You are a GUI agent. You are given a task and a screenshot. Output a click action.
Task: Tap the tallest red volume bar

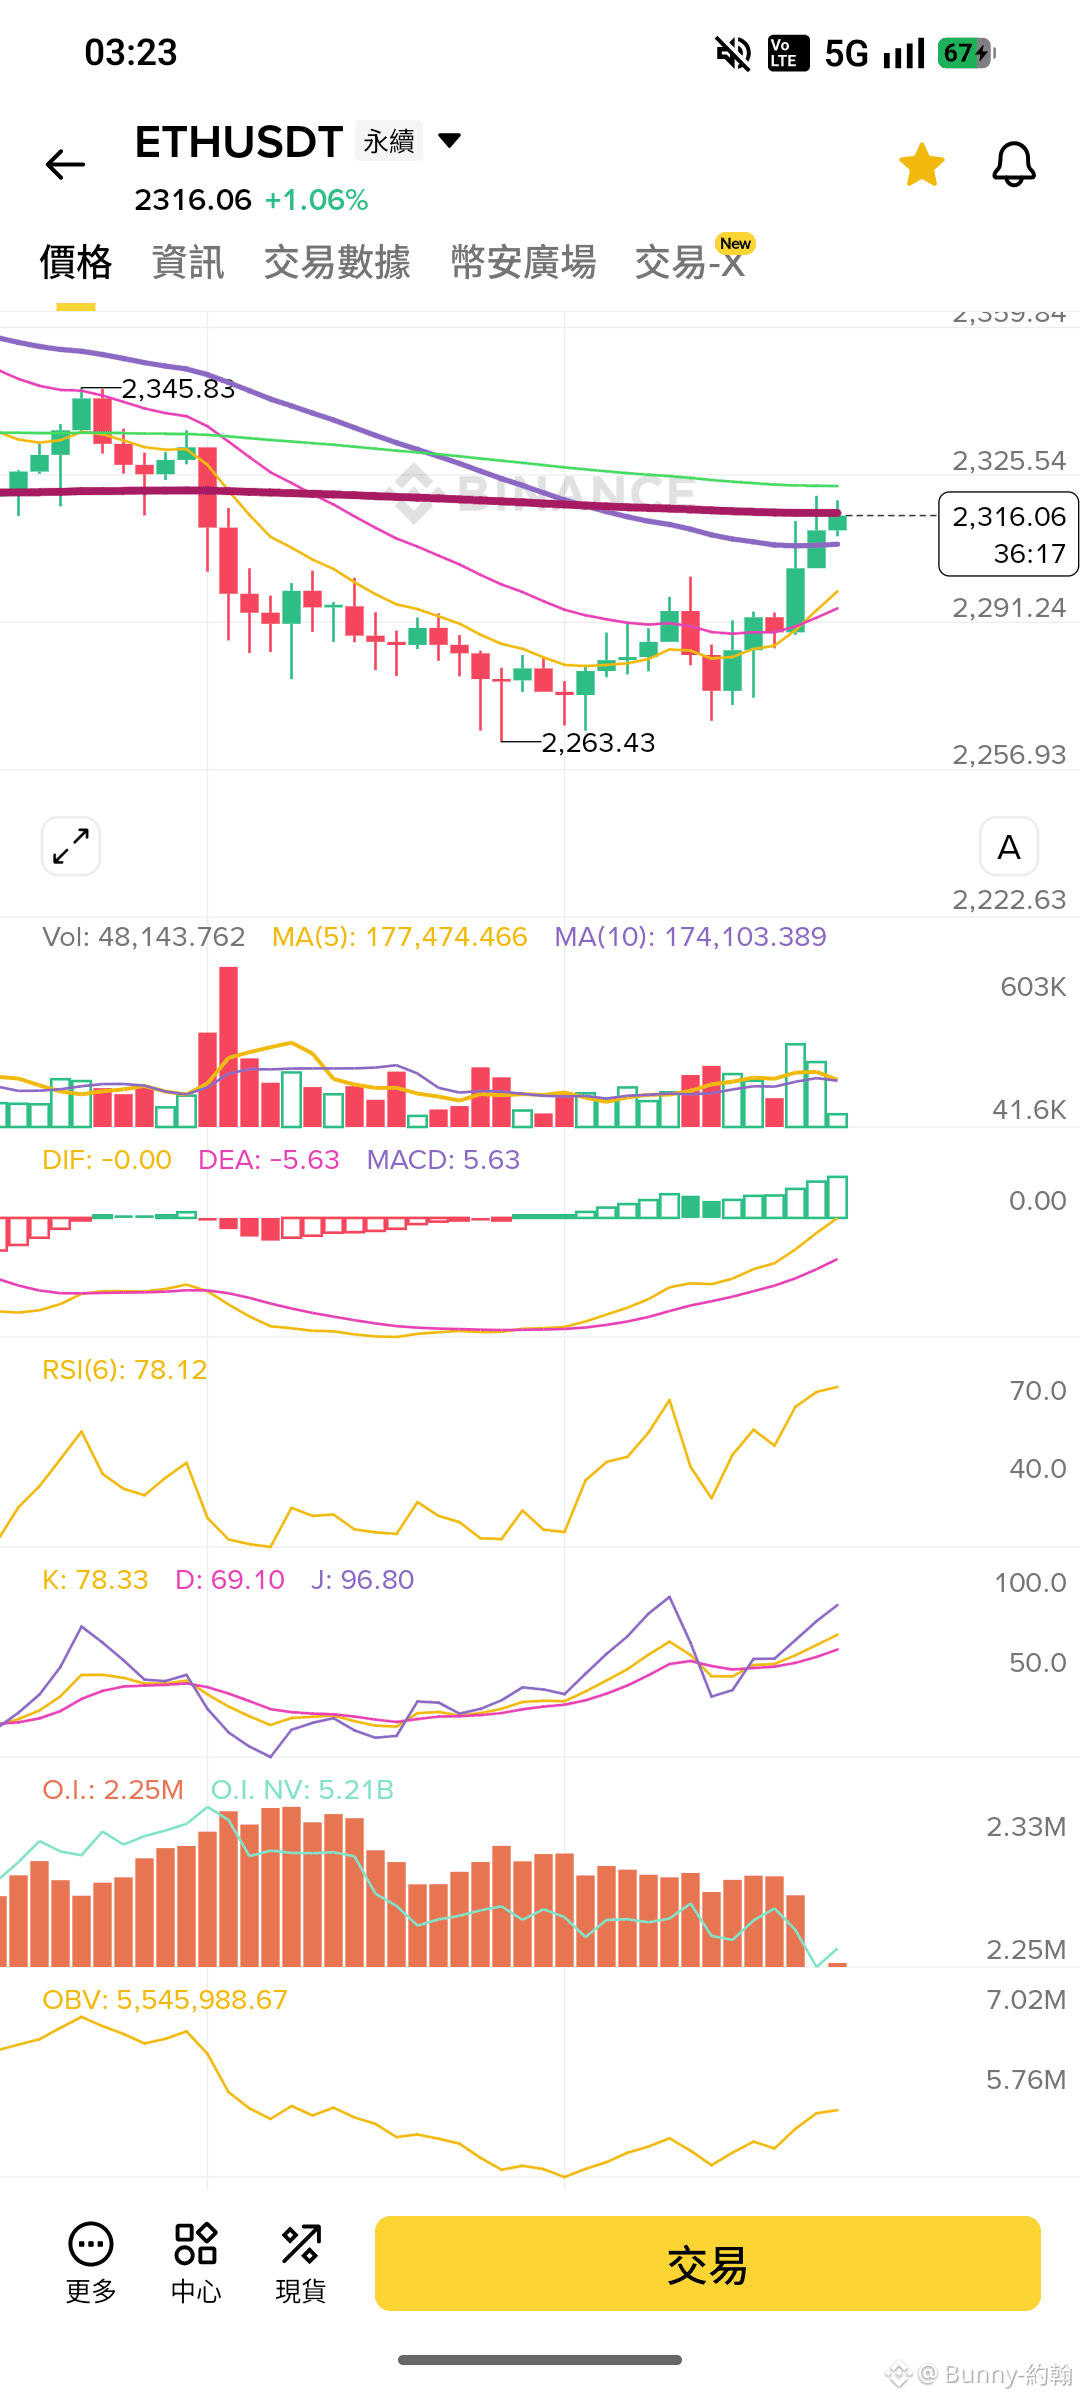(228, 1046)
